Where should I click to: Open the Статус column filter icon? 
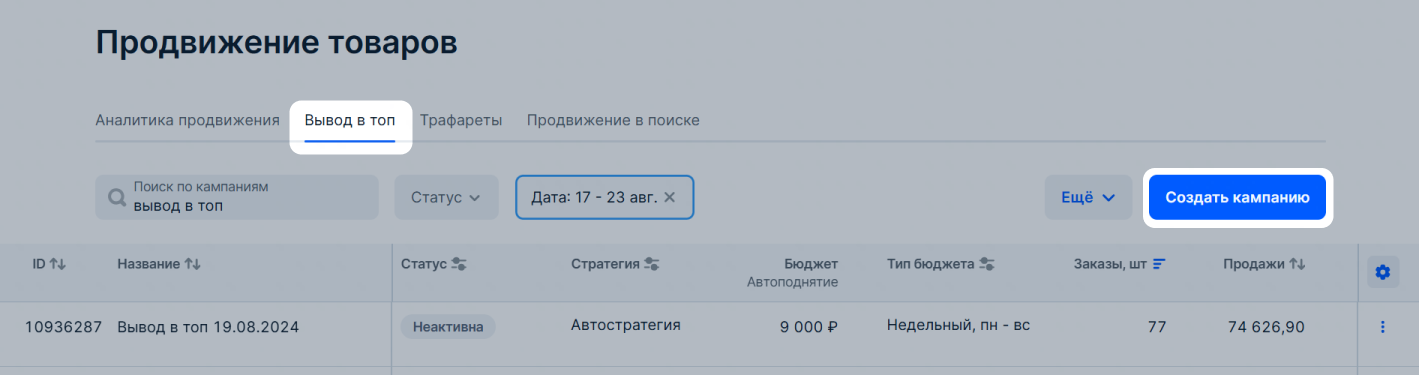(459, 264)
